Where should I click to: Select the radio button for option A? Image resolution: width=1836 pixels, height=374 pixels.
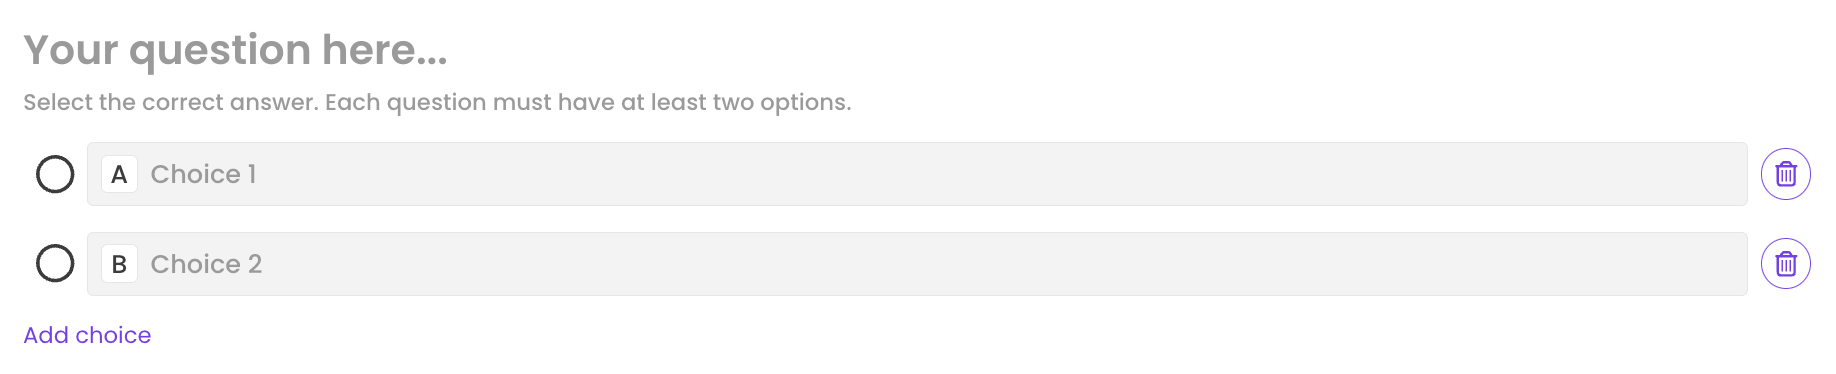pos(55,174)
